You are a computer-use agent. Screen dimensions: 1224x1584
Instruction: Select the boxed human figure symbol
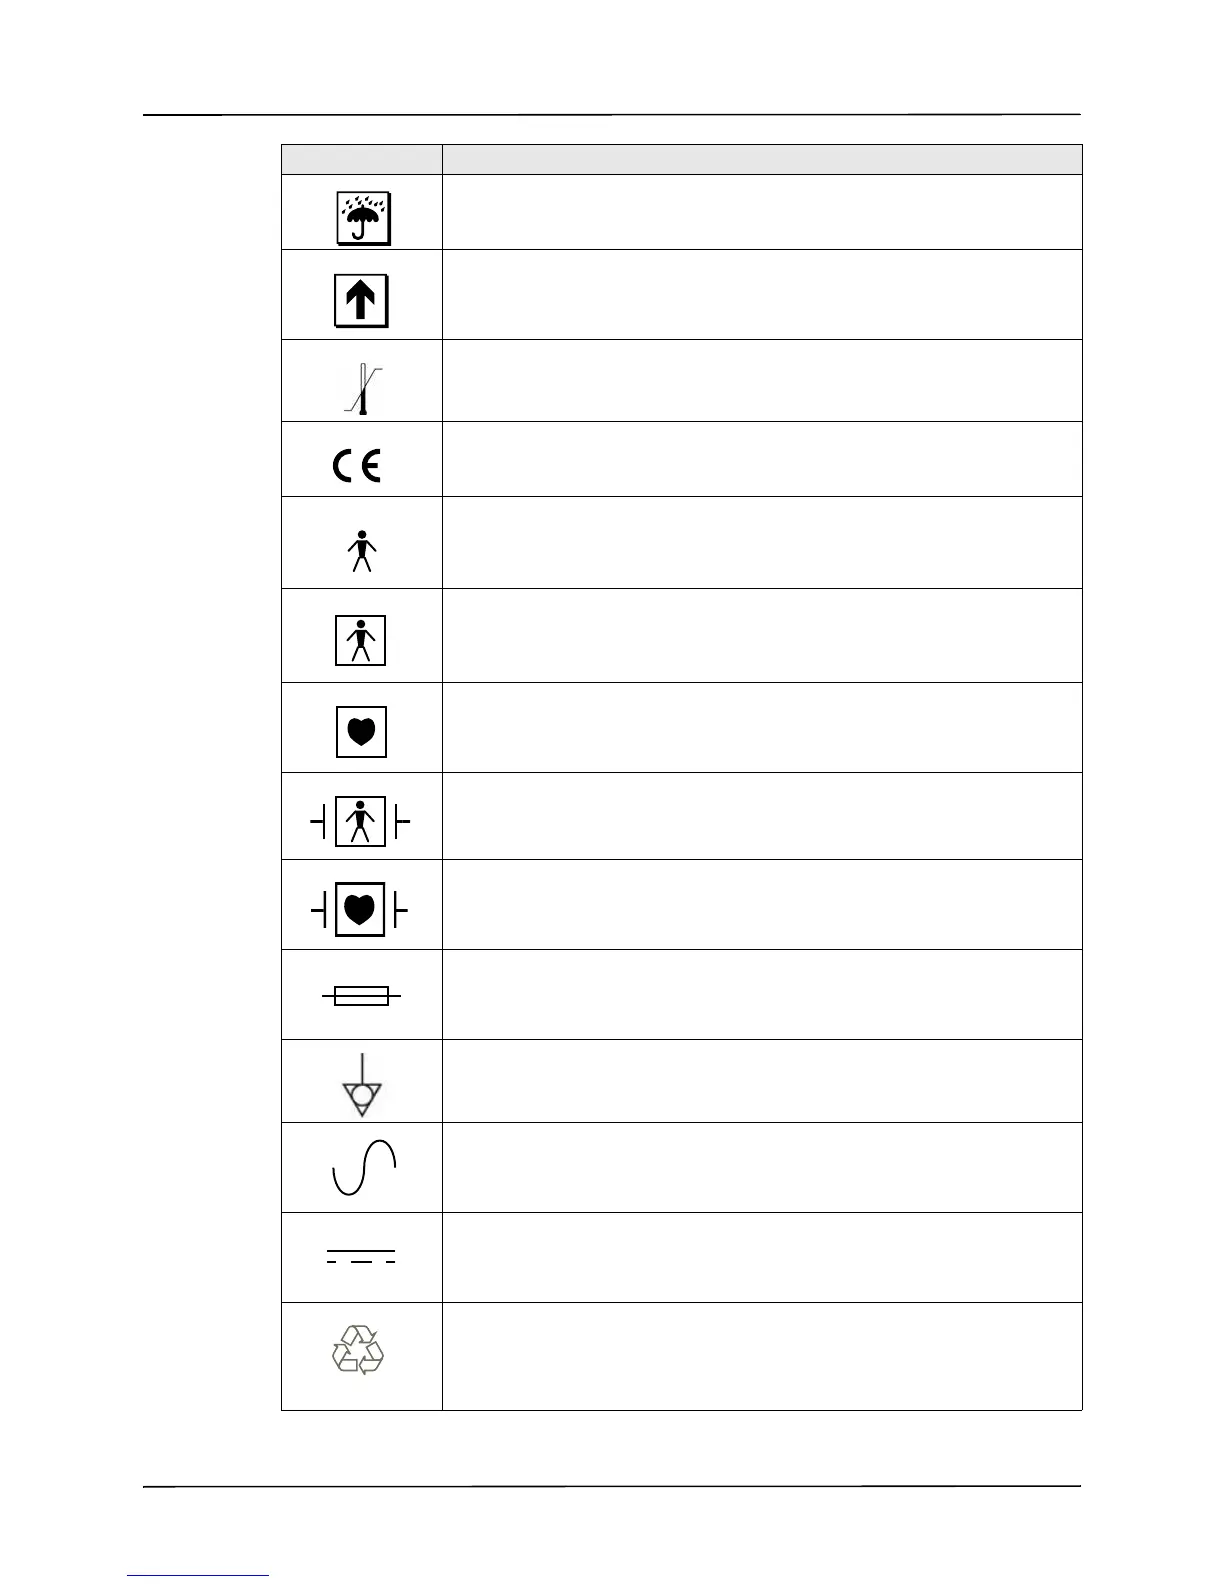point(360,640)
